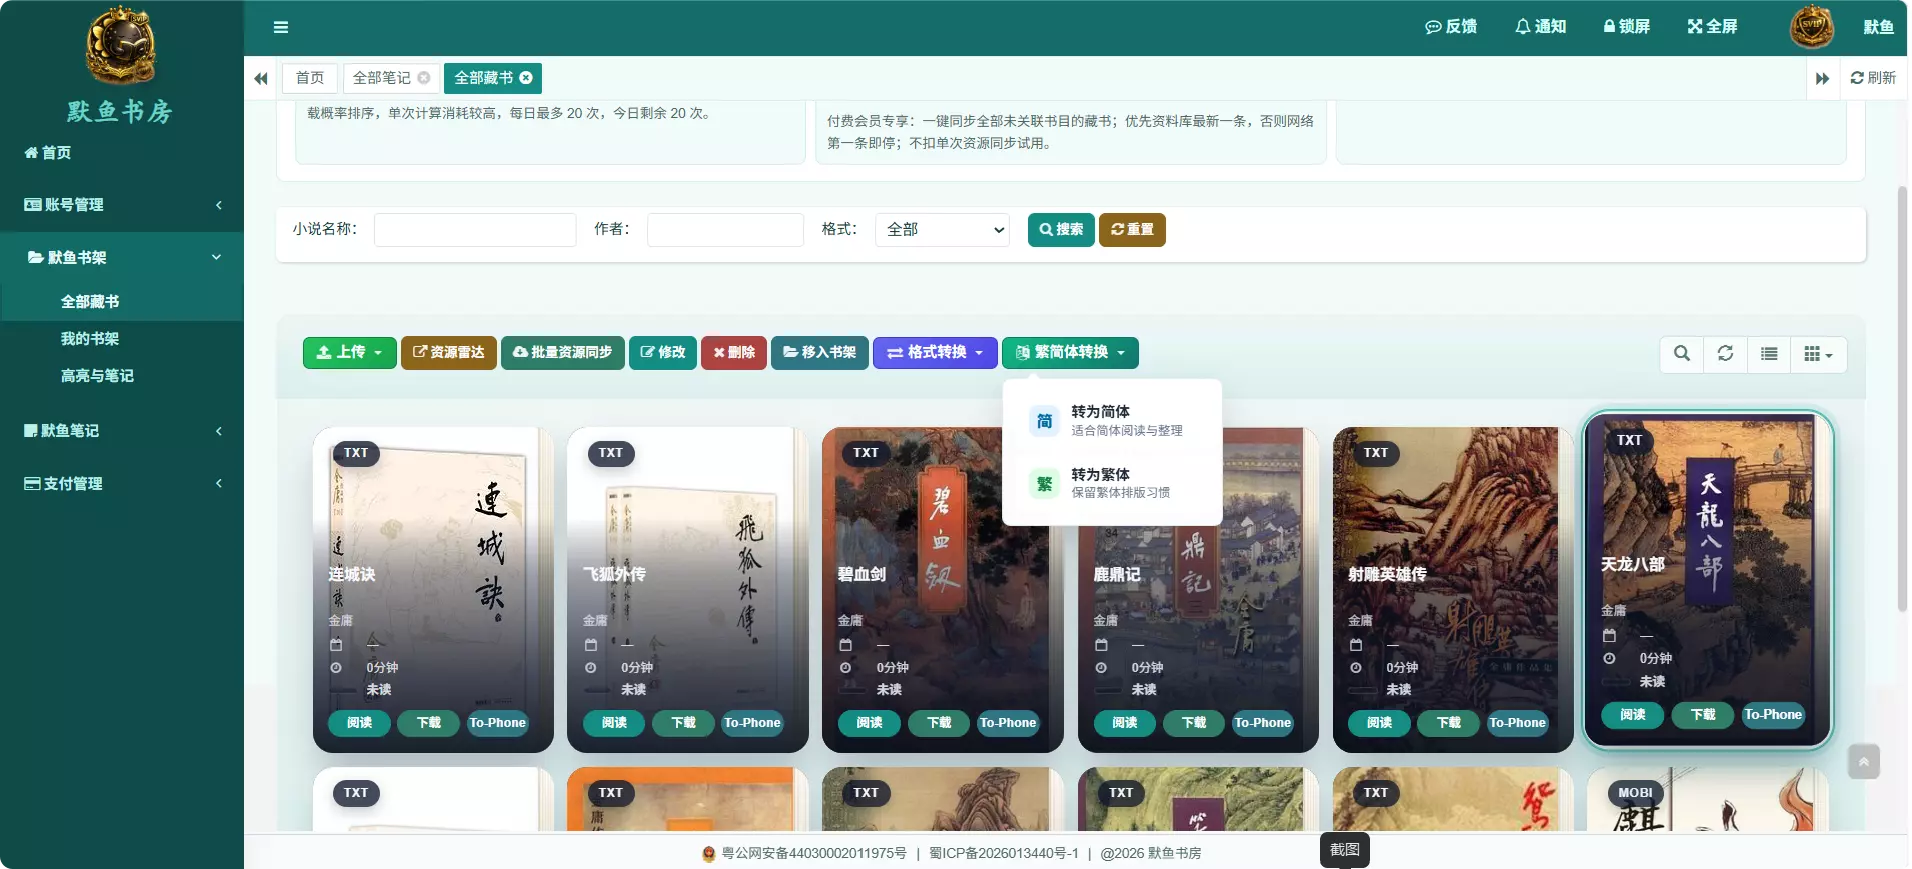Click To-Phone on the 连城诀 card
1912x869 pixels.
498,723
